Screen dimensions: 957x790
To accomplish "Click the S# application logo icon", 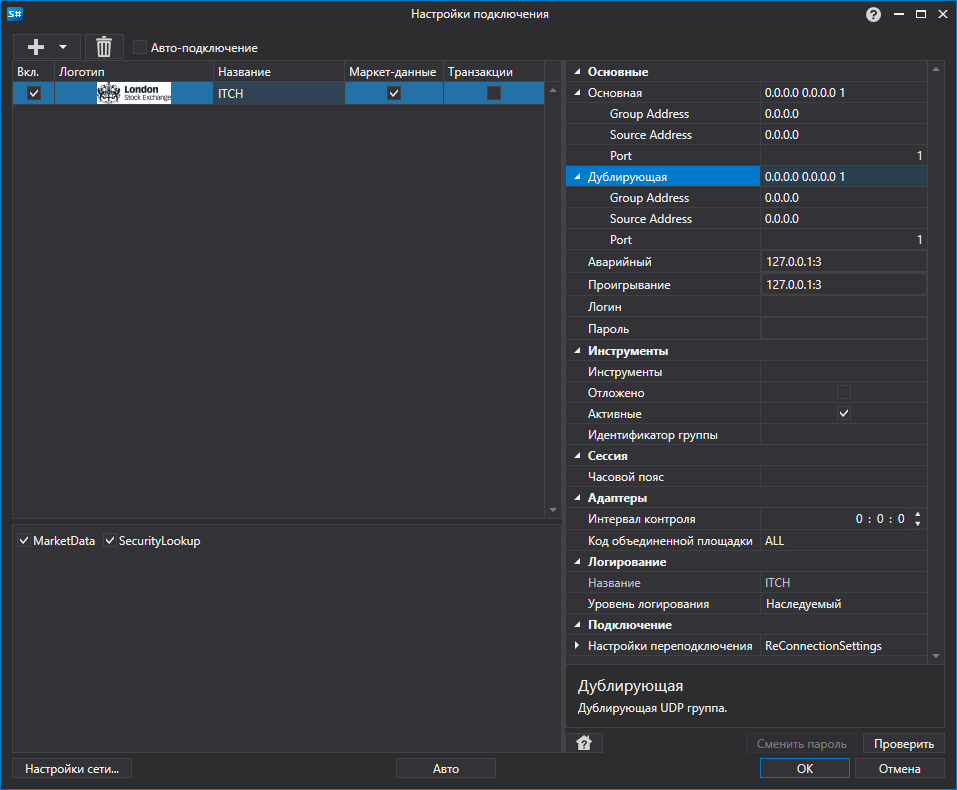I will tap(15, 14).
